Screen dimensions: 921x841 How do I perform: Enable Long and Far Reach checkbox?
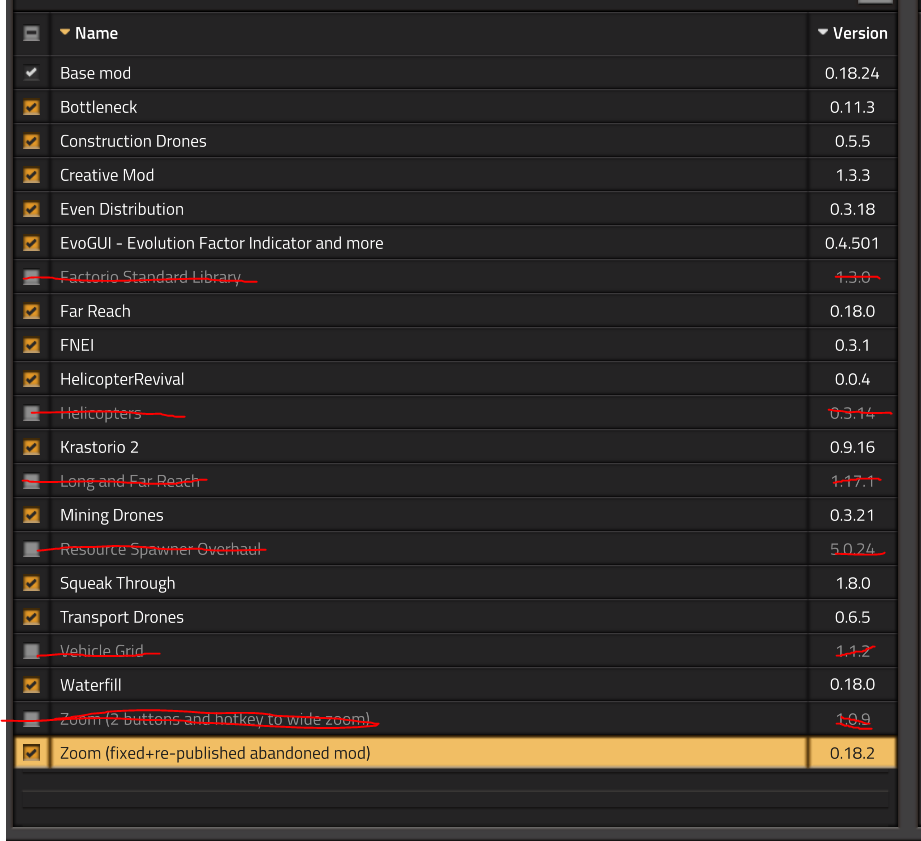(32, 482)
